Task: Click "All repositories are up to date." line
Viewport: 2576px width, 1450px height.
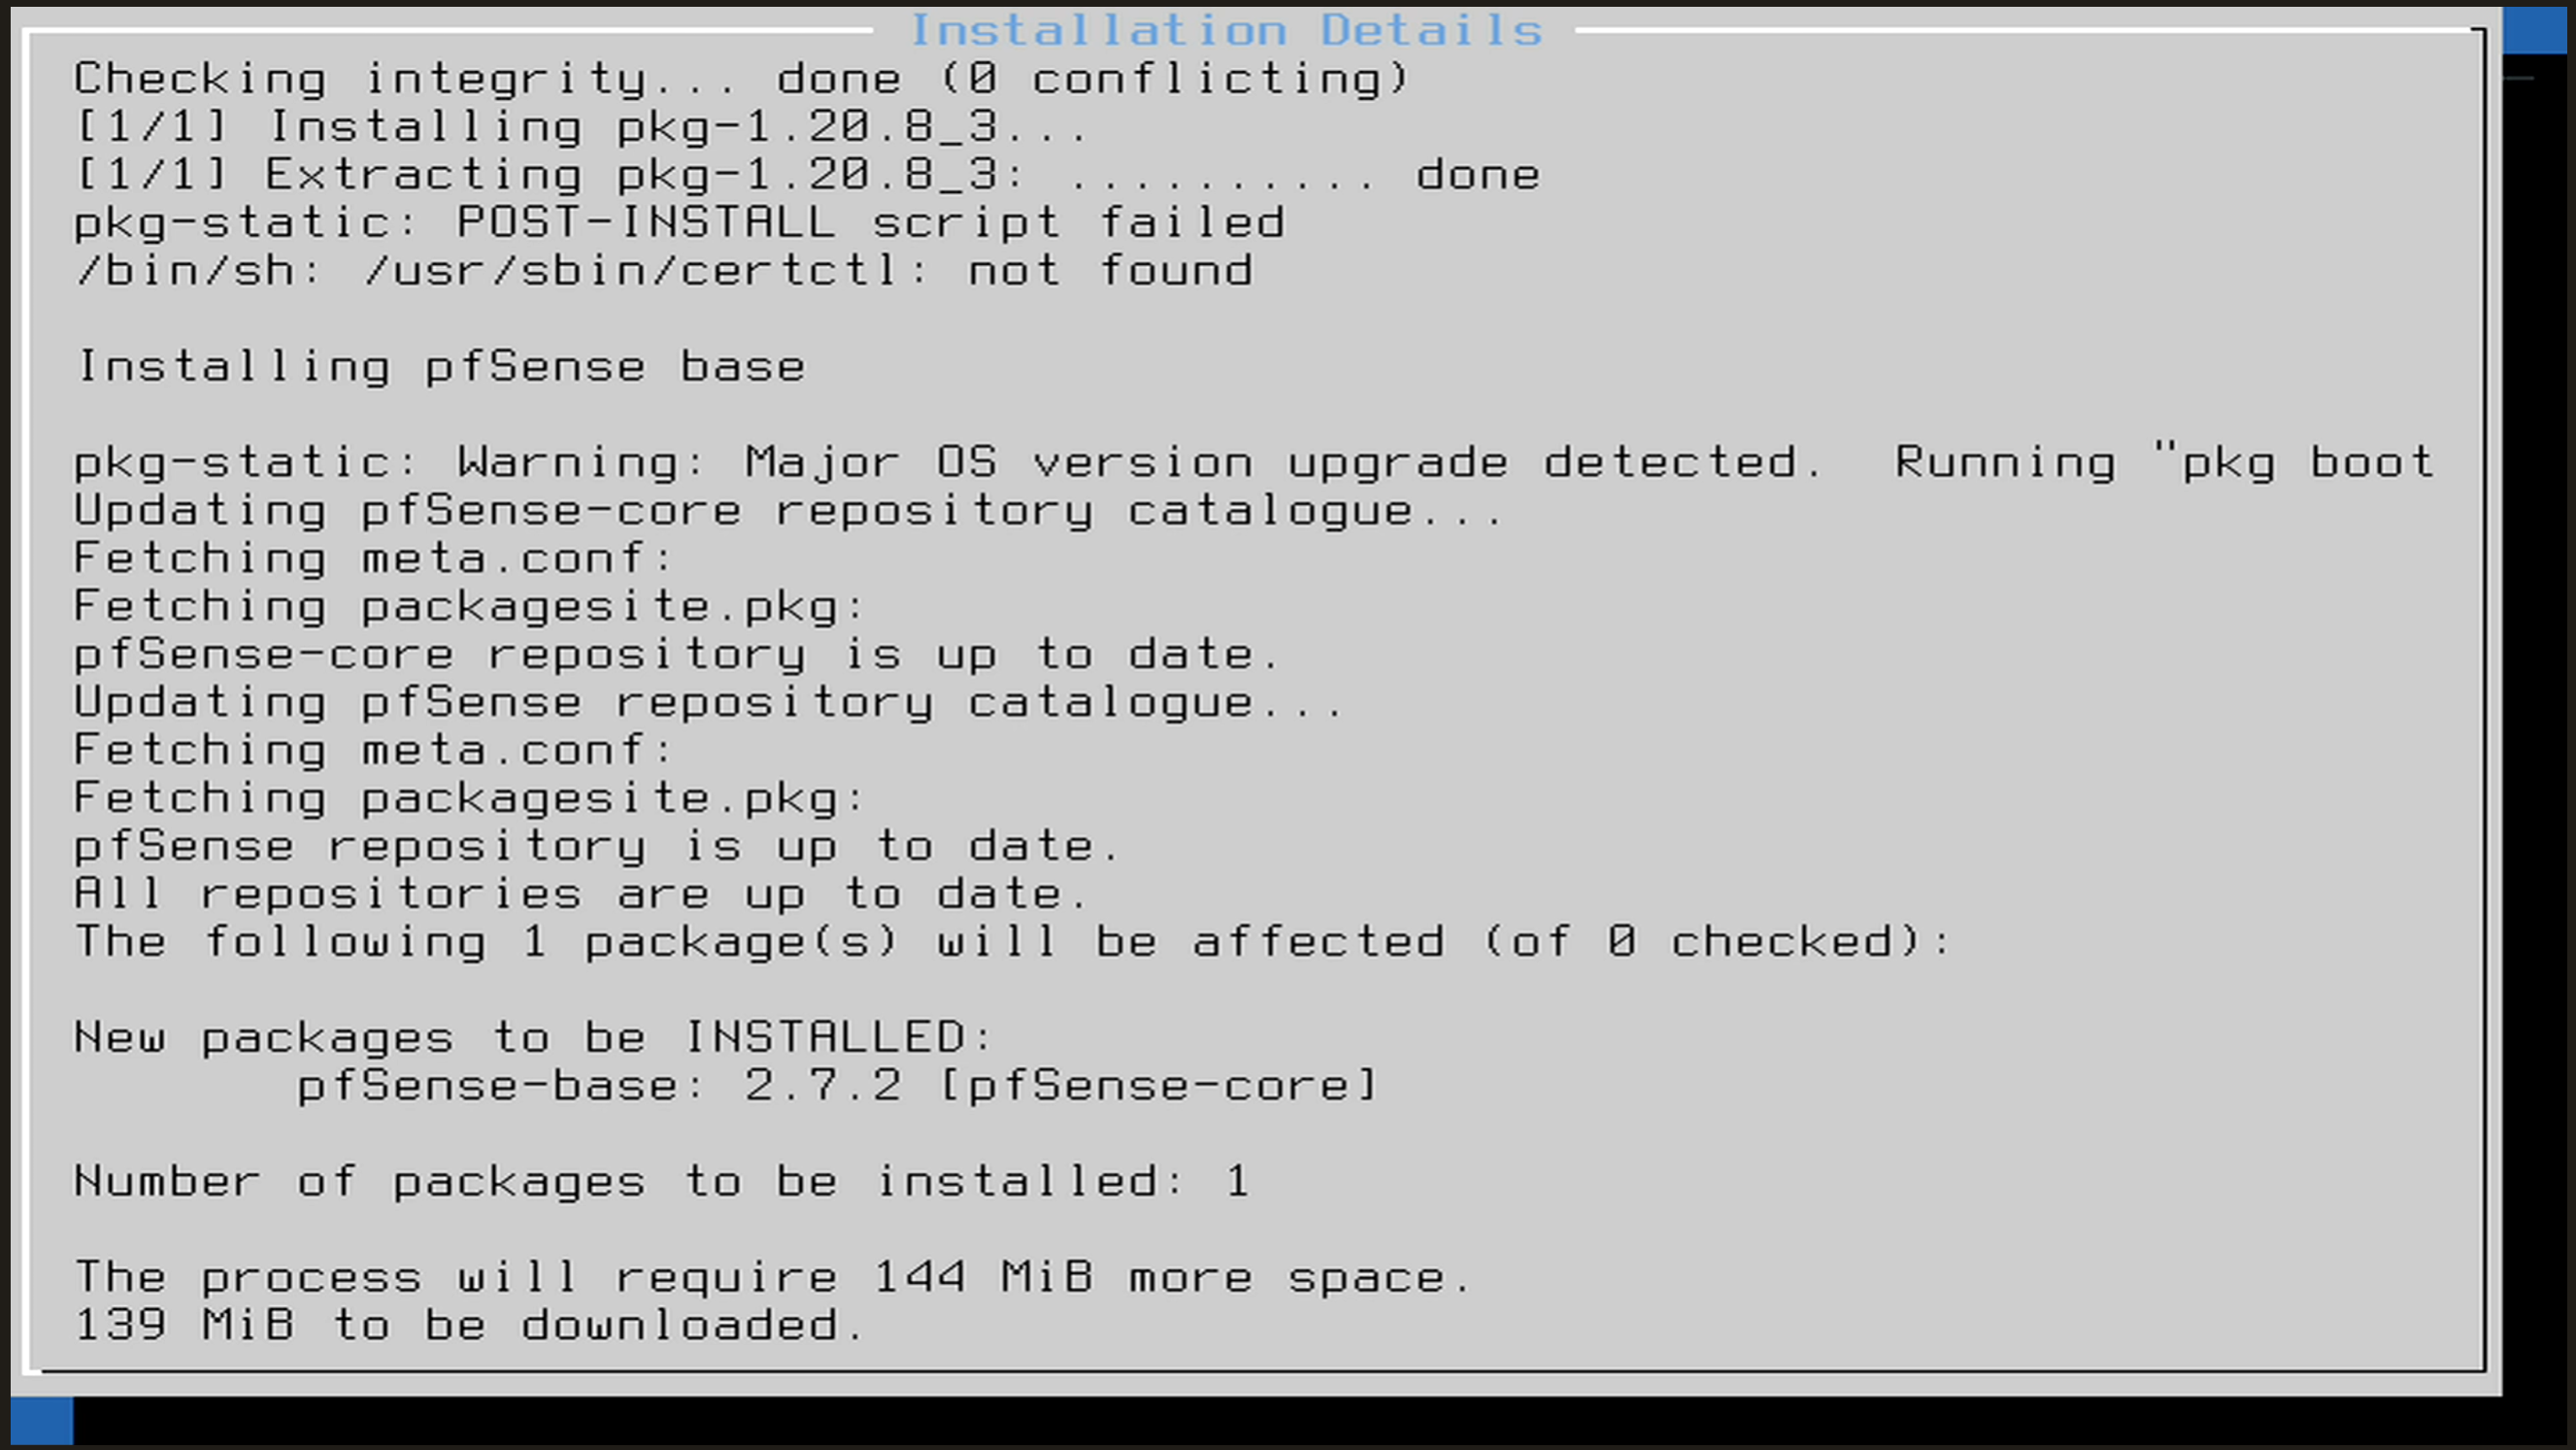Action: pos(580,895)
